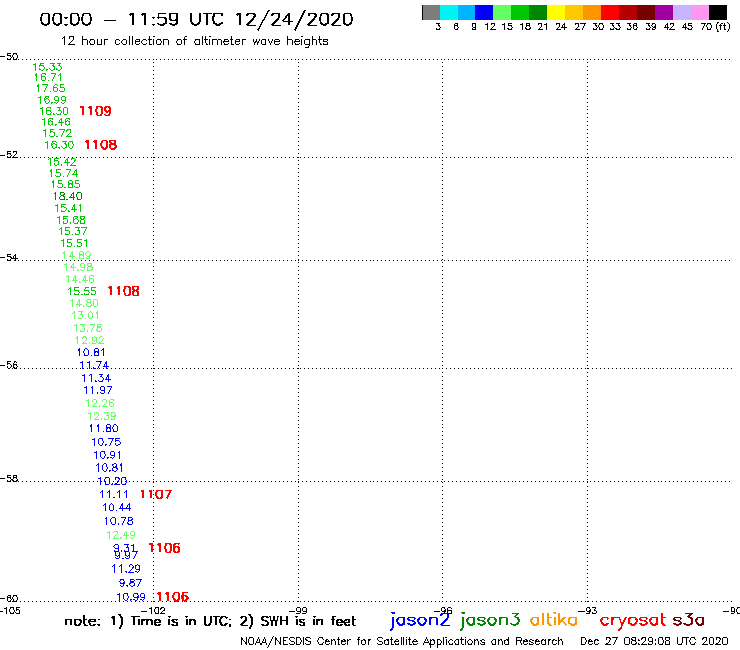Click the purple swatch in the color scale
The image size is (740, 650).
tap(664, 12)
